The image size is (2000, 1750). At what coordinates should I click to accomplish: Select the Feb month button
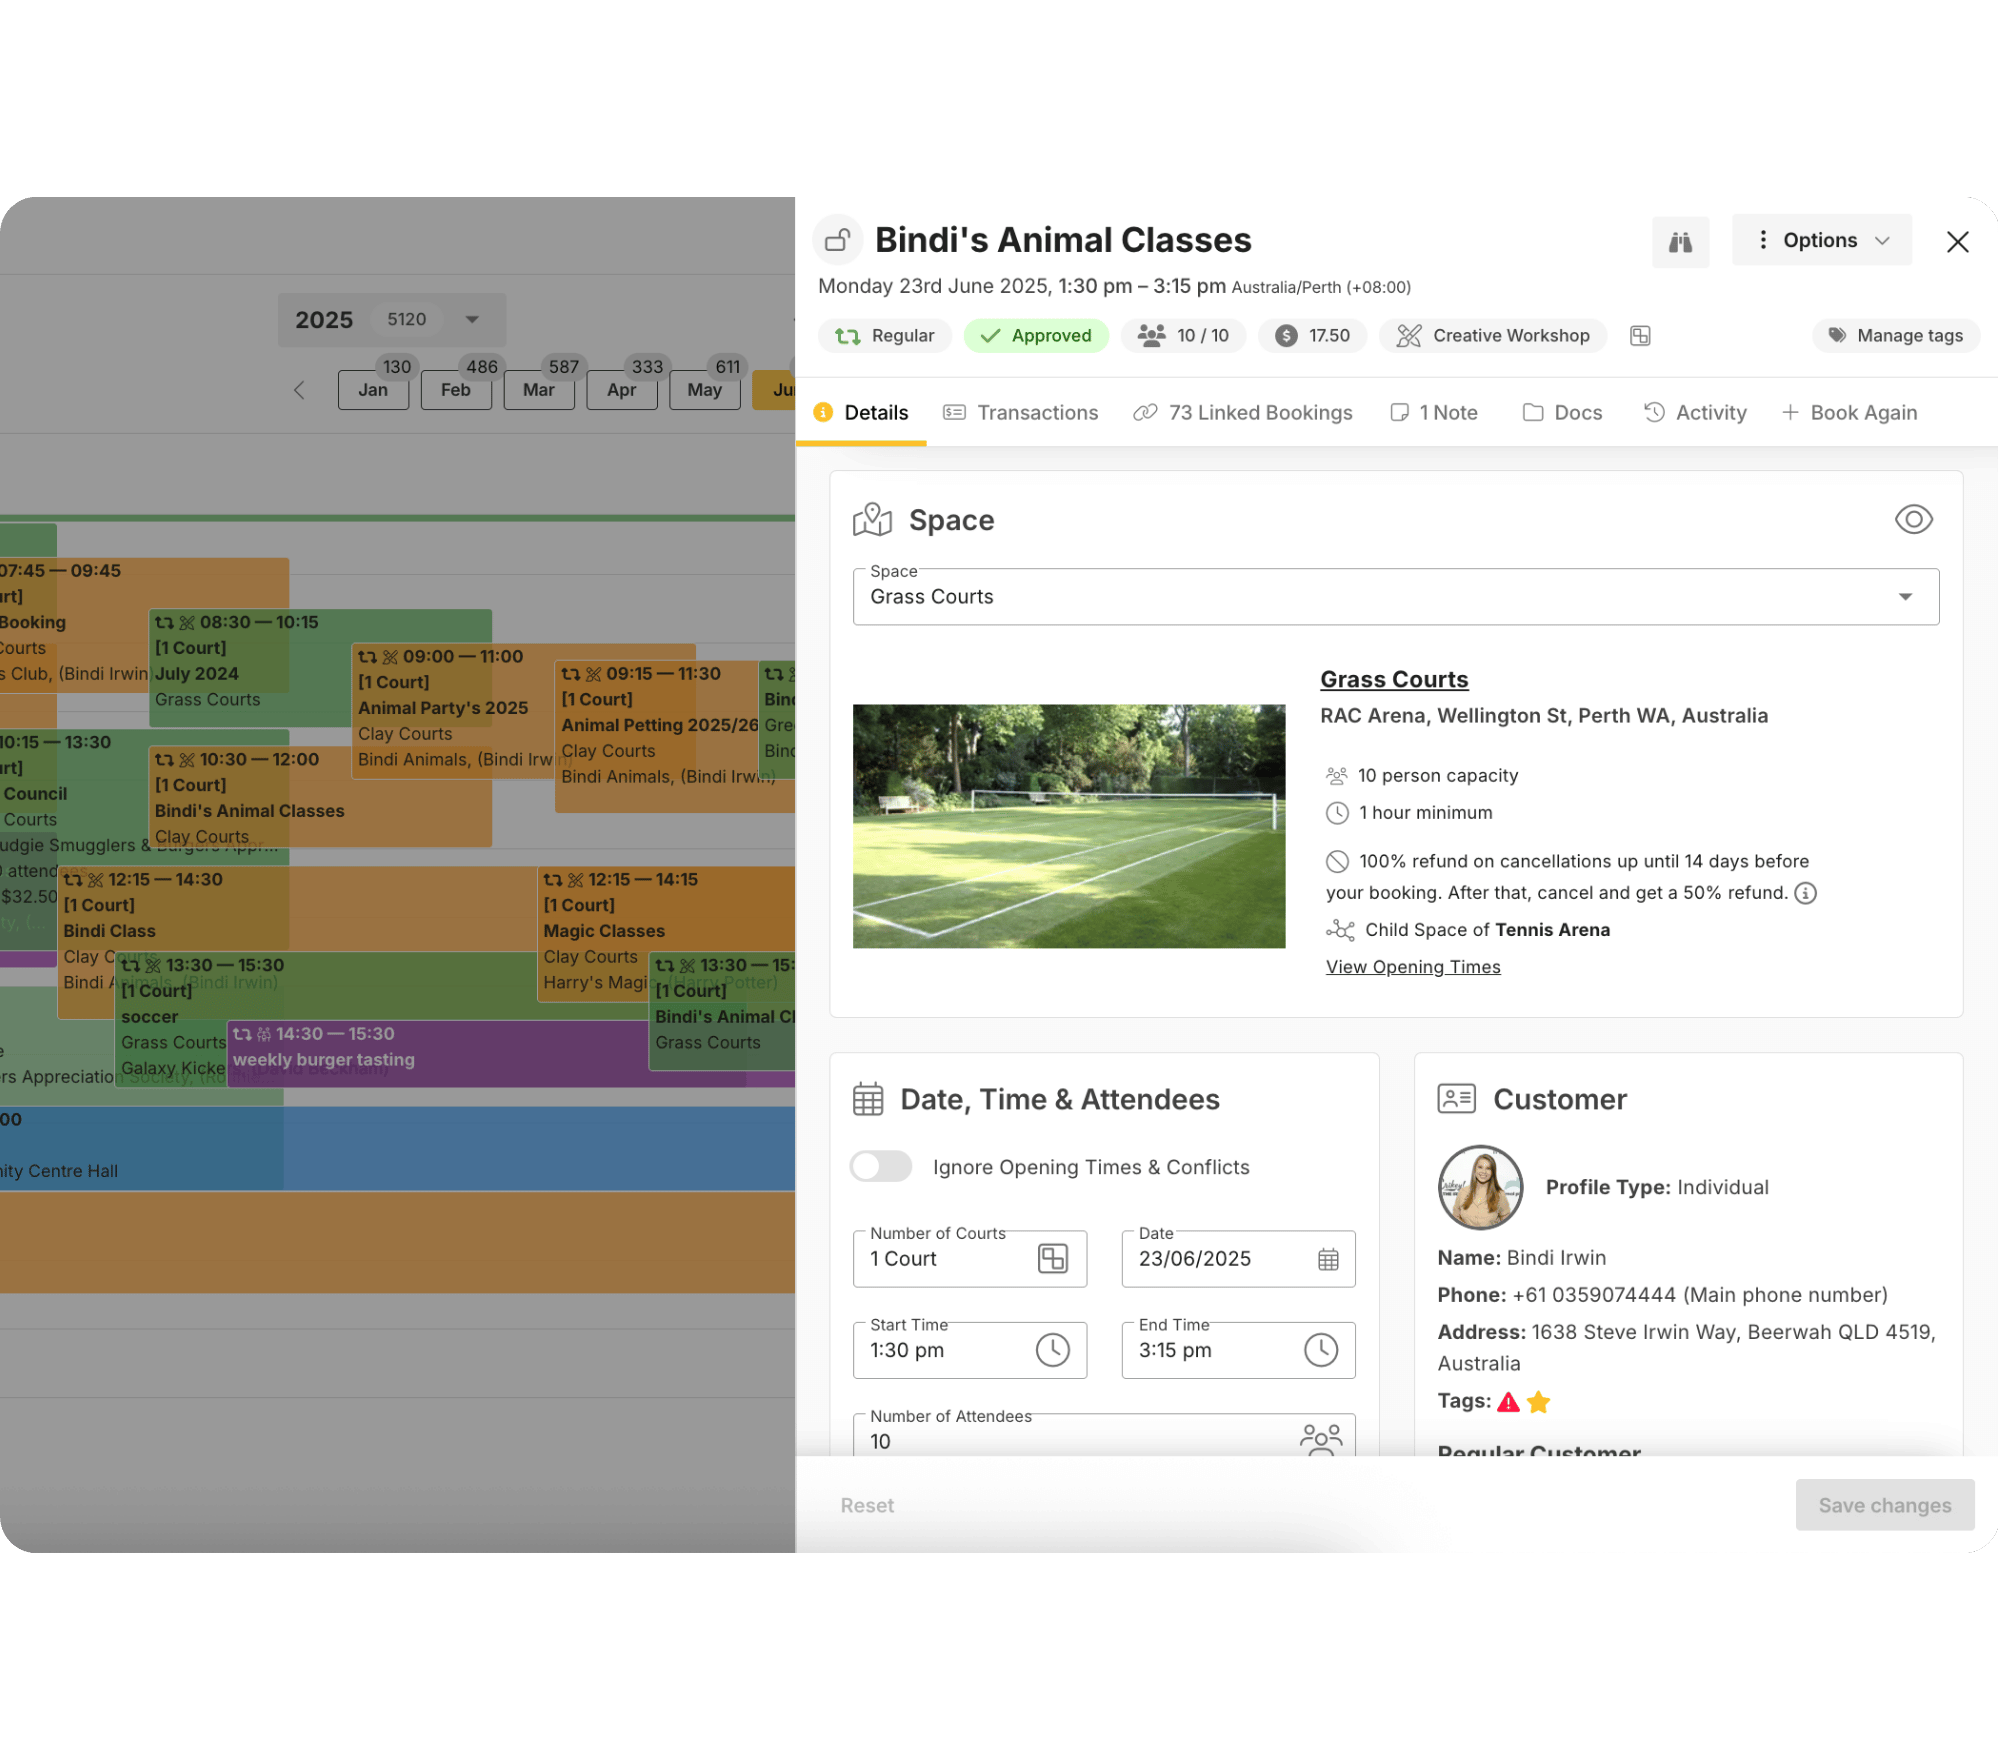tap(456, 390)
